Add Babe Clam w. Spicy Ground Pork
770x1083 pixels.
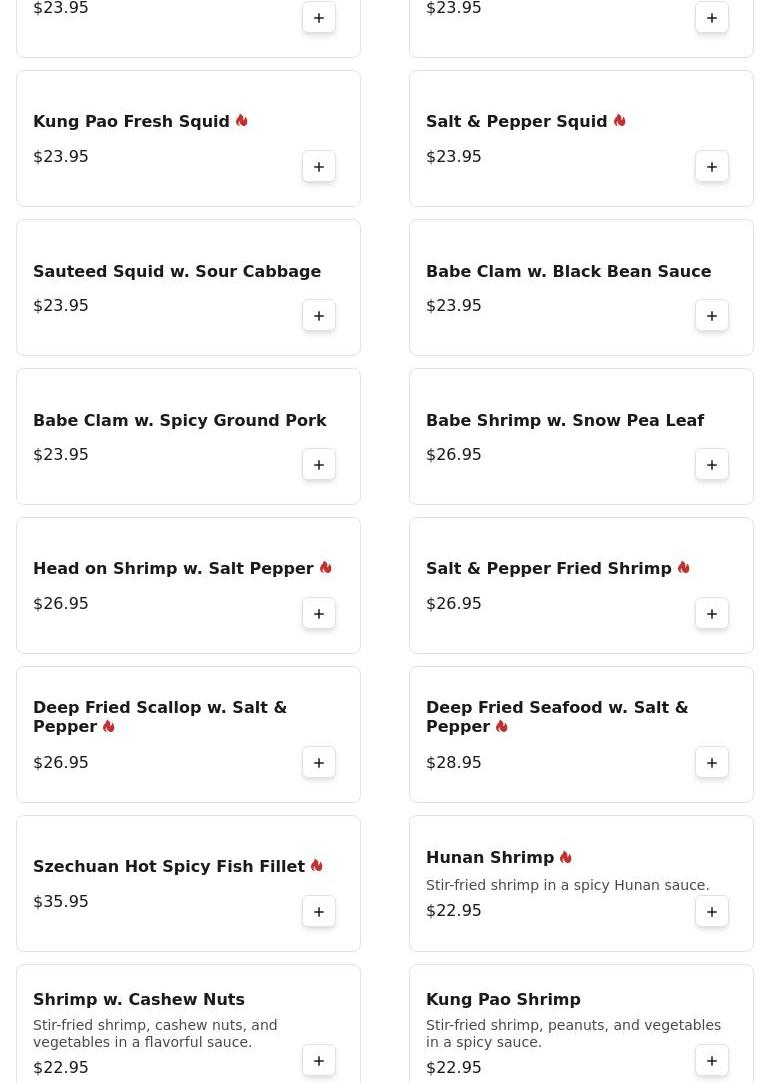click(319, 465)
